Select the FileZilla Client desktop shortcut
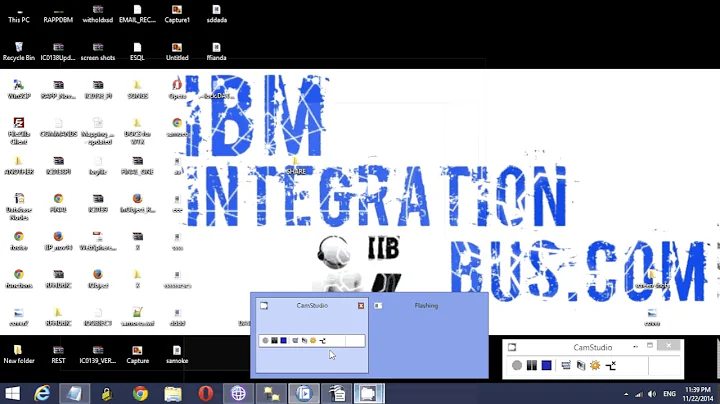 (19, 131)
